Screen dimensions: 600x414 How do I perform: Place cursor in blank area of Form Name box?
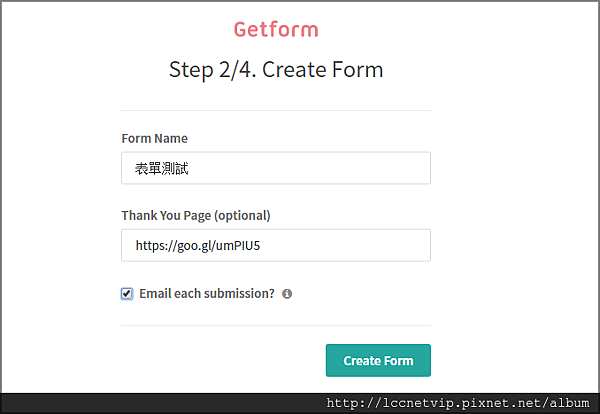pos(310,168)
